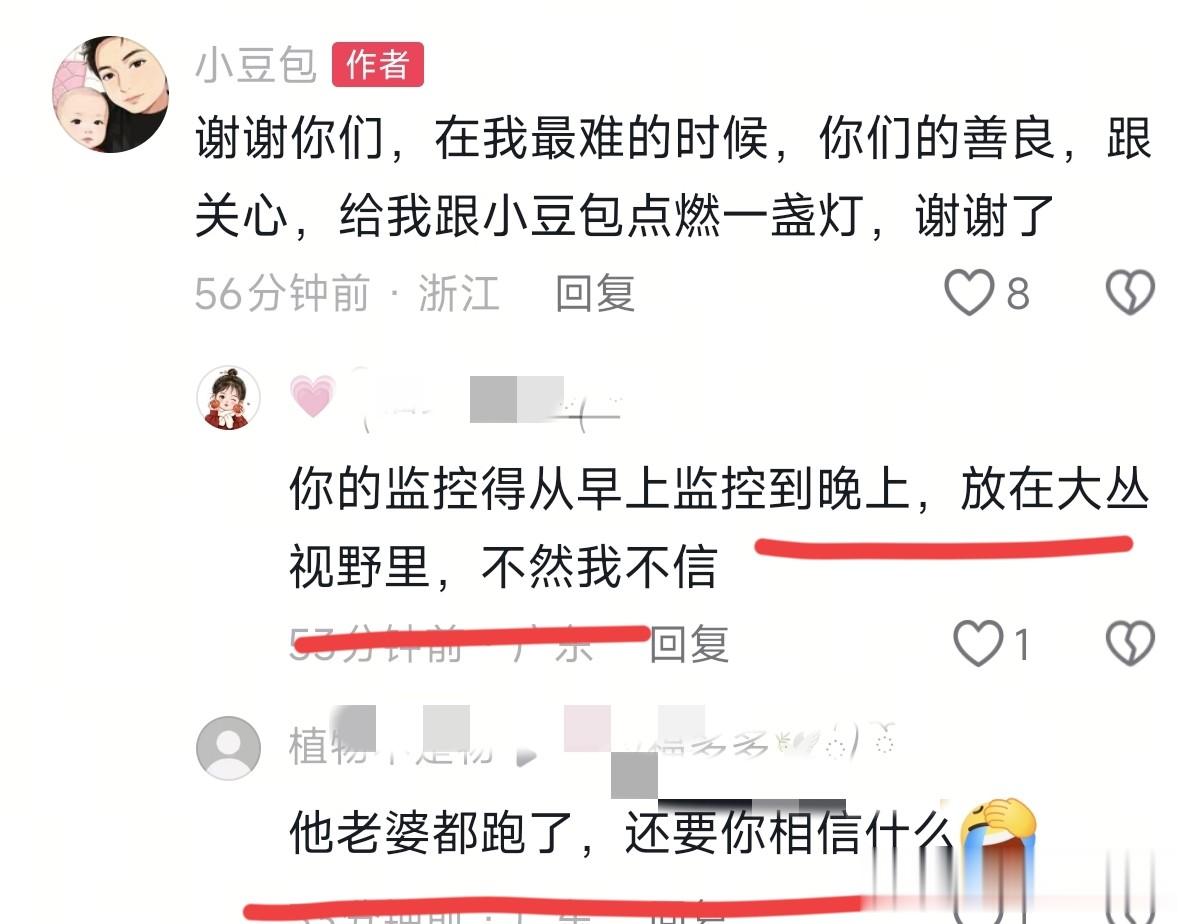
Task: Tap the 56分钟前 · 浙江 timestamp
Action: tap(347, 293)
